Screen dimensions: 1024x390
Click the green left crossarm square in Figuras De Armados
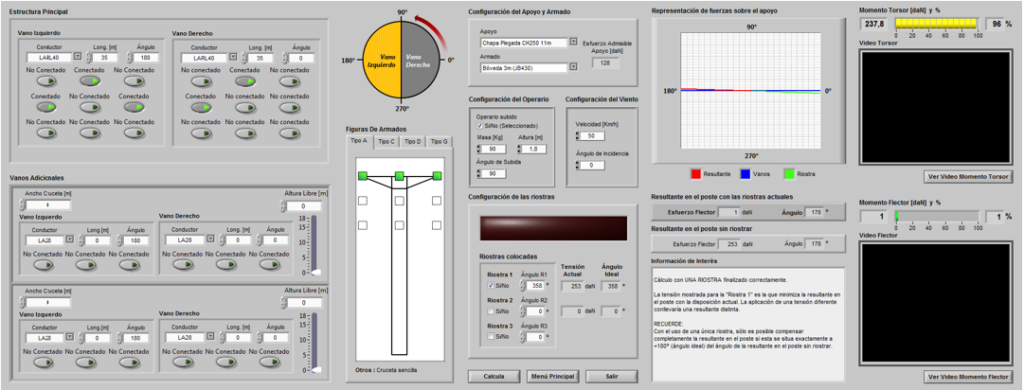[x=362, y=176]
